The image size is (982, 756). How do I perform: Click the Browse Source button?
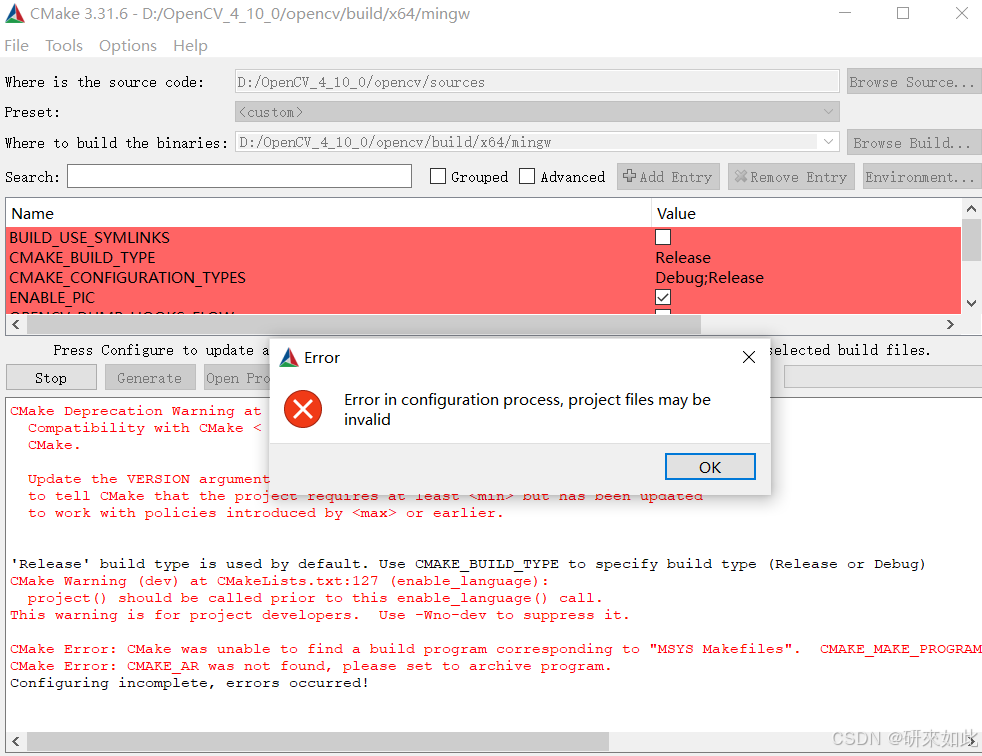click(913, 81)
